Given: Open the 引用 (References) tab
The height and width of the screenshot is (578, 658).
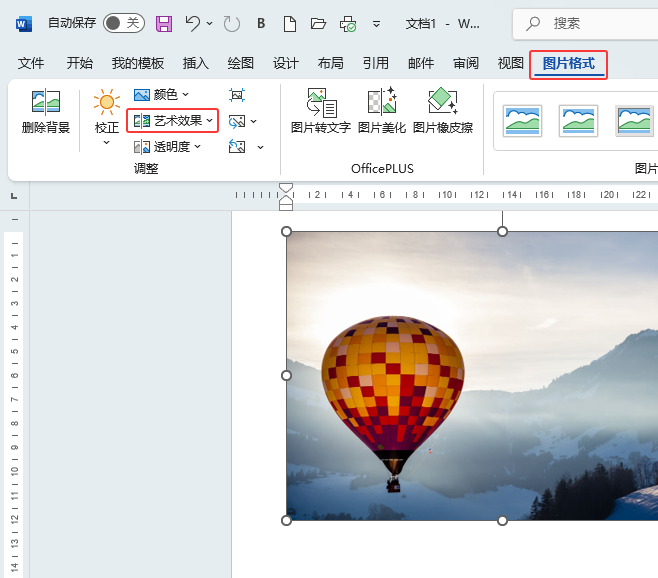Looking at the screenshot, I should pos(376,63).
